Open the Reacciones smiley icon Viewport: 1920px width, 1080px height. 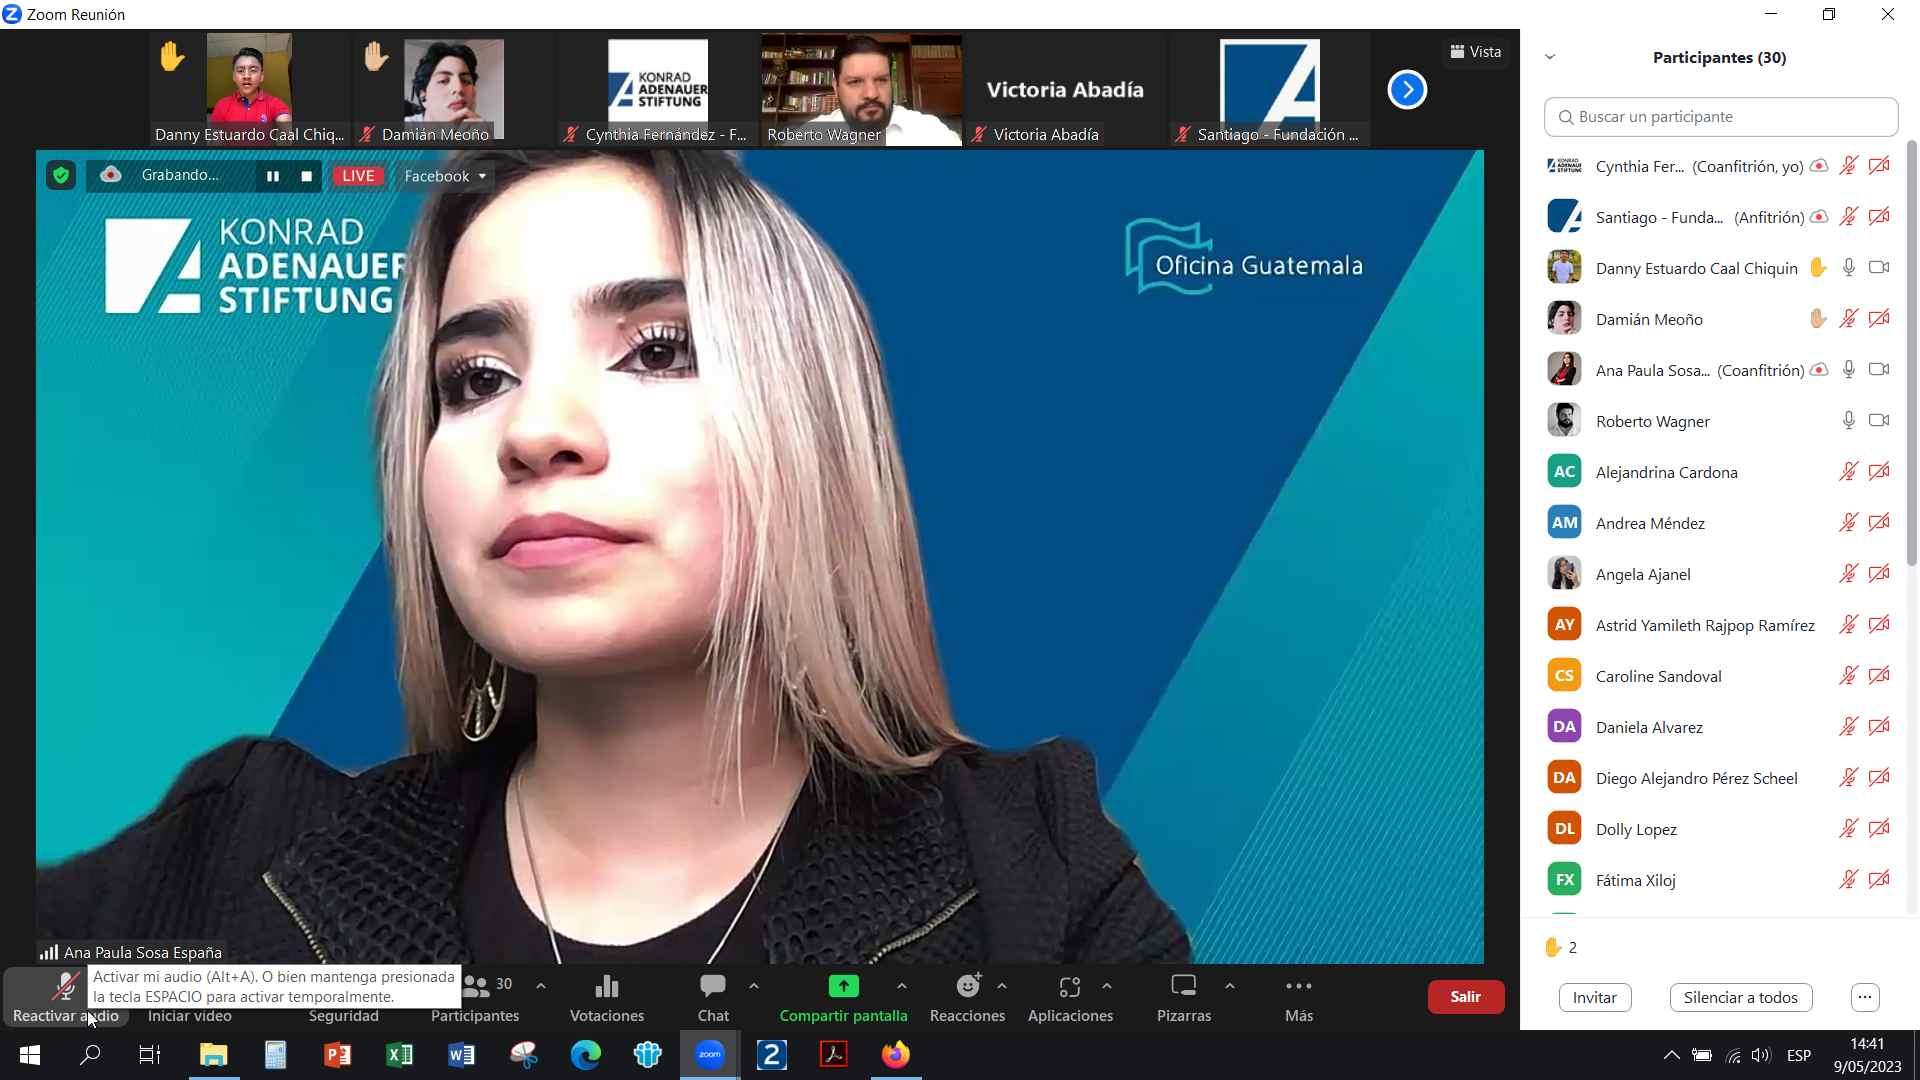[x=967, y=988]
